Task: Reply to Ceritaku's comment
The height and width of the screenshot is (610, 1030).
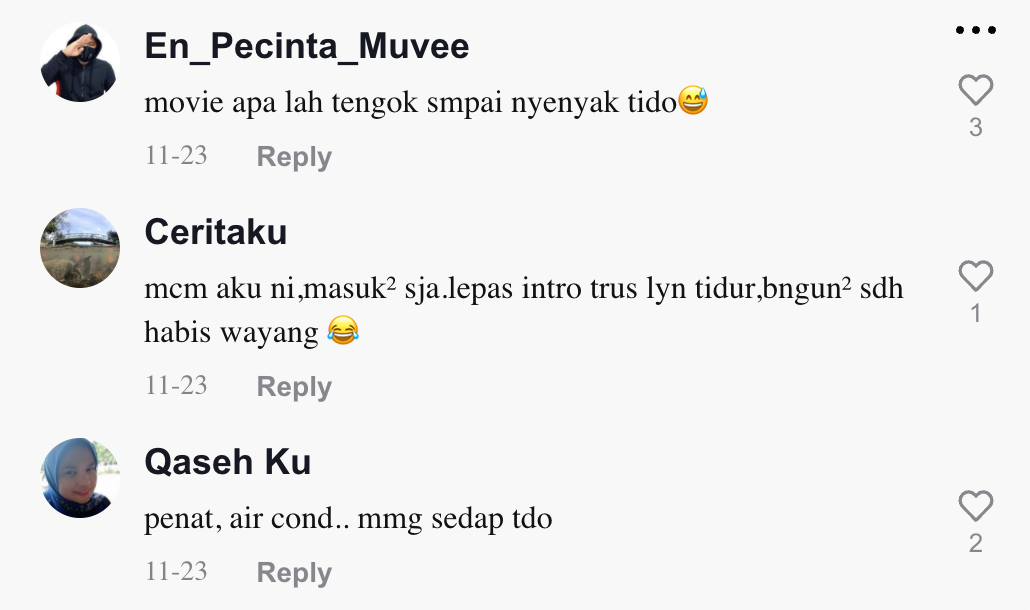Action: click(294, 387)
